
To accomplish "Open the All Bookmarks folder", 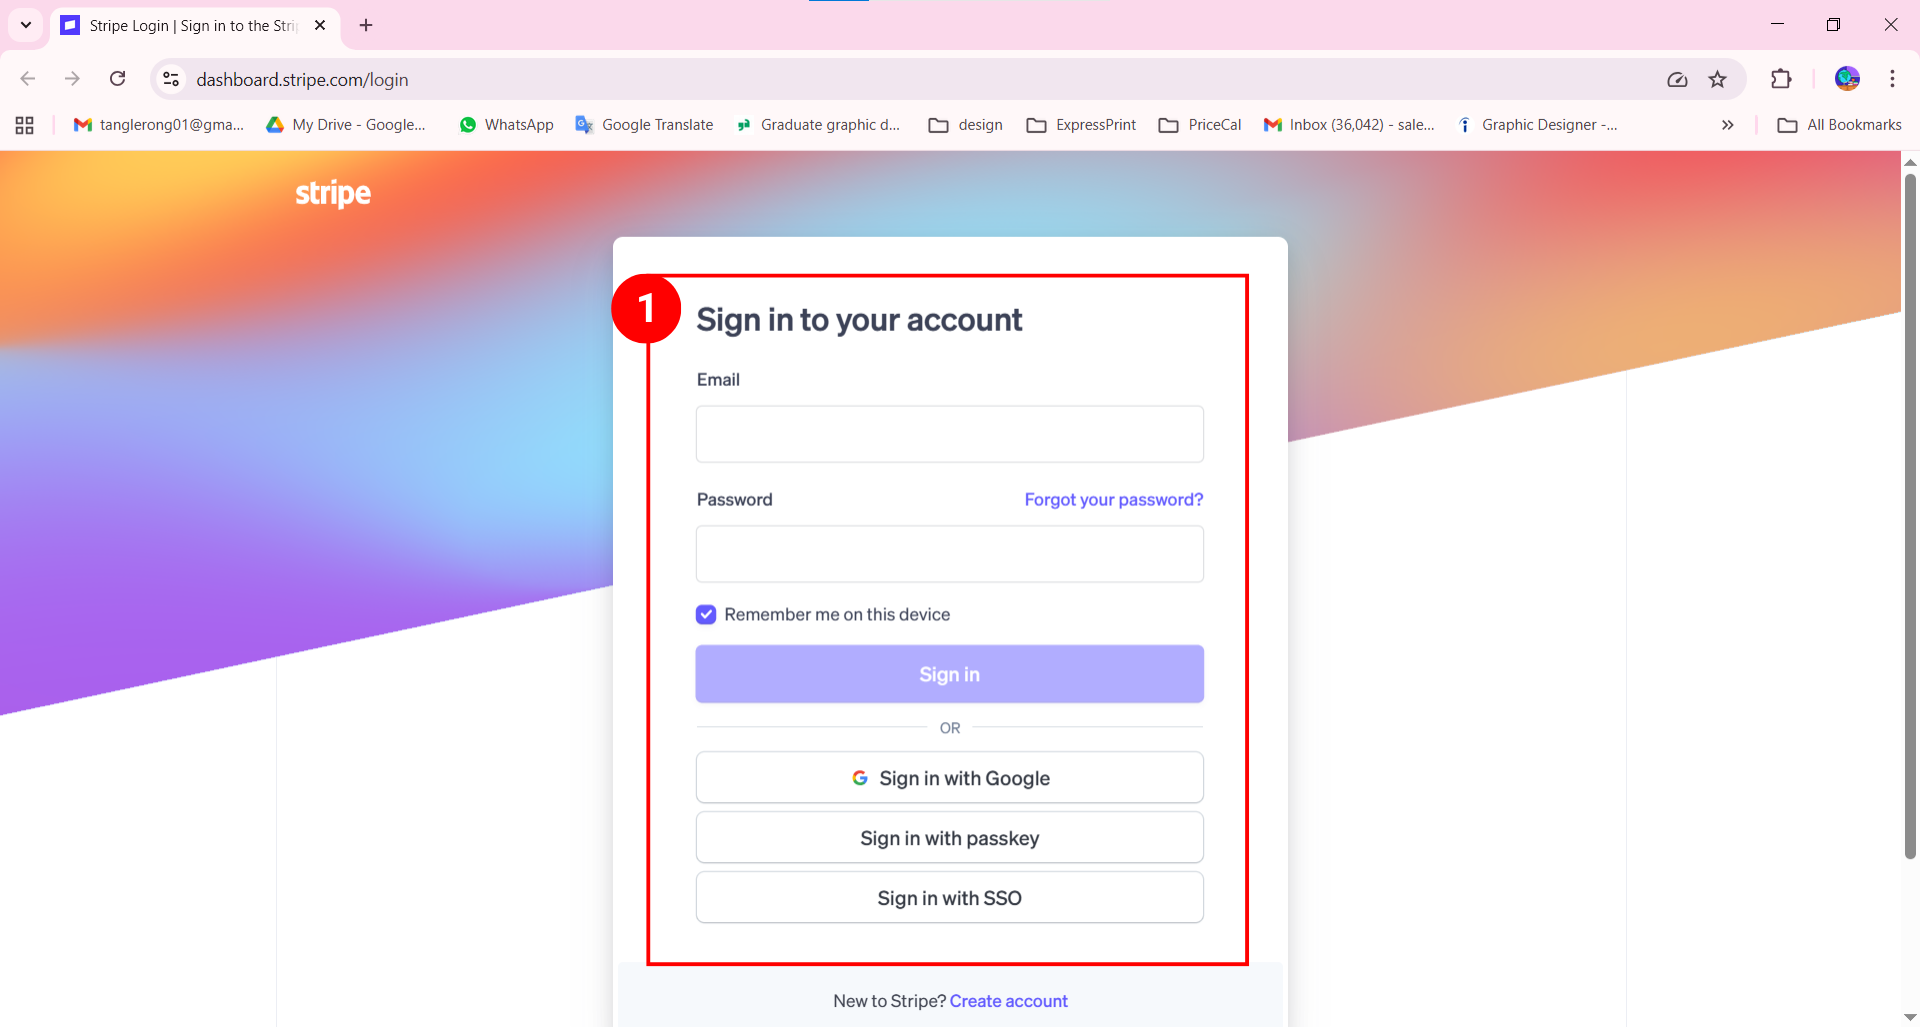I will 1839,125.
